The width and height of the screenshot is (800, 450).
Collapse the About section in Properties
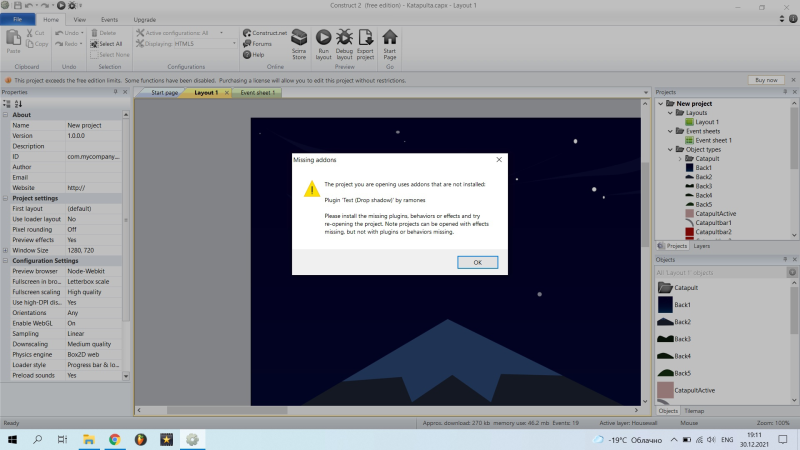6,115
